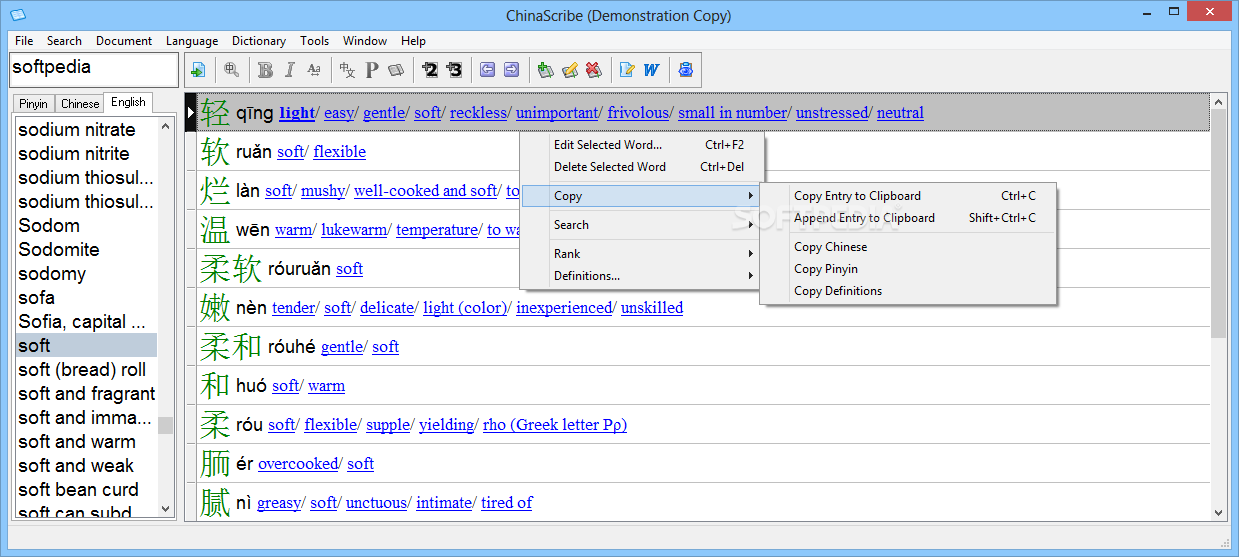Click the +2 toolbar icon
1239x557 pixels.
click(x=430, y=70)
